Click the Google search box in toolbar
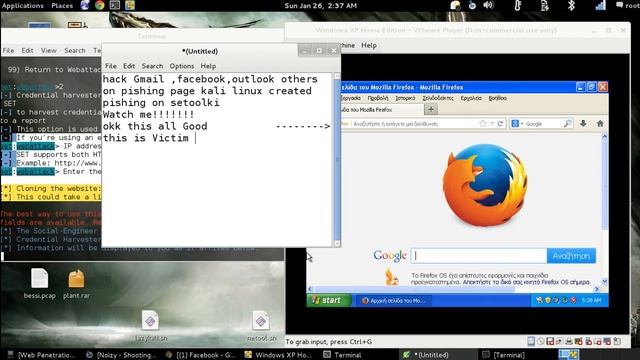The image size is (640, 360). [542, 123]
